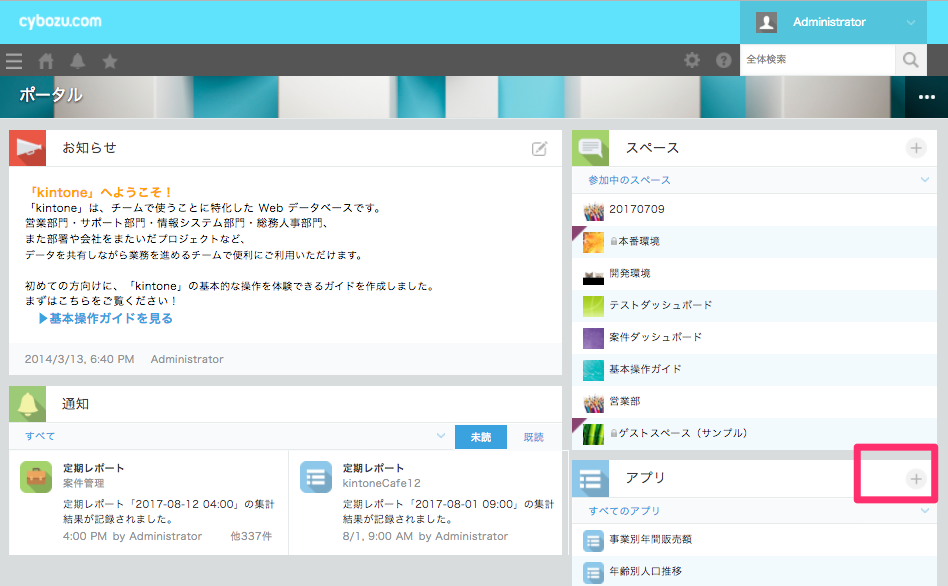The width and height of the screenshot is (948, 586).
Task: Open kintoneCafe12 定期レポート notification title
Action: tap(374, 468)
